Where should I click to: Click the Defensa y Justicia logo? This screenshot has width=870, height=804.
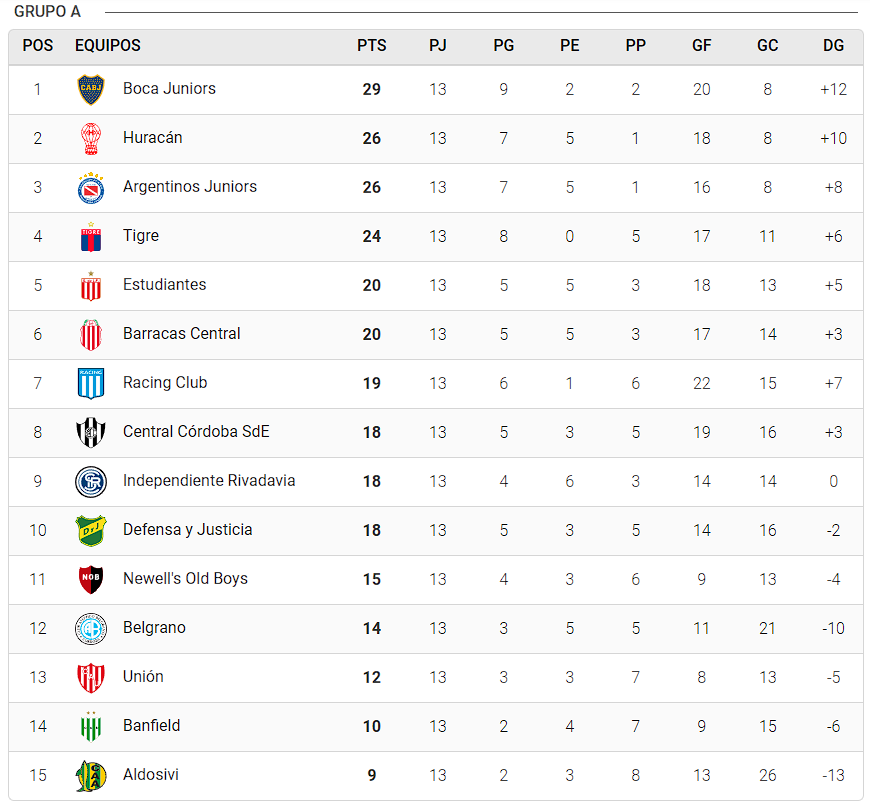[91, 530]
